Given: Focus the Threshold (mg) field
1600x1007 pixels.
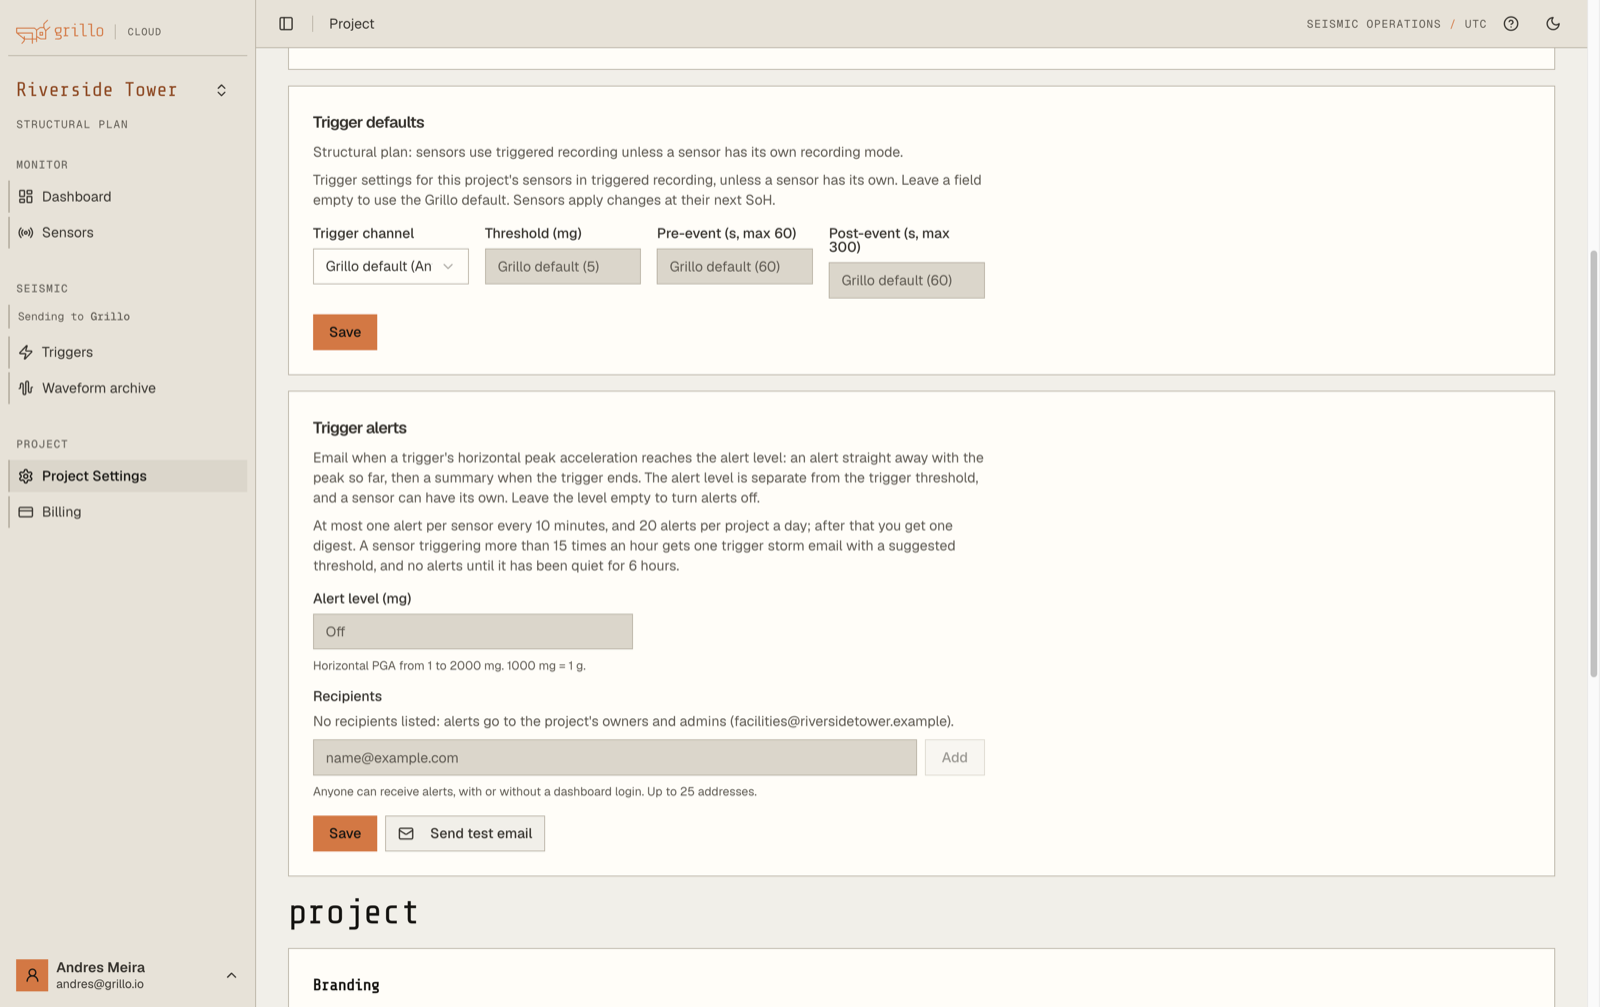Looking at the screenshot, I should (562, 266).
